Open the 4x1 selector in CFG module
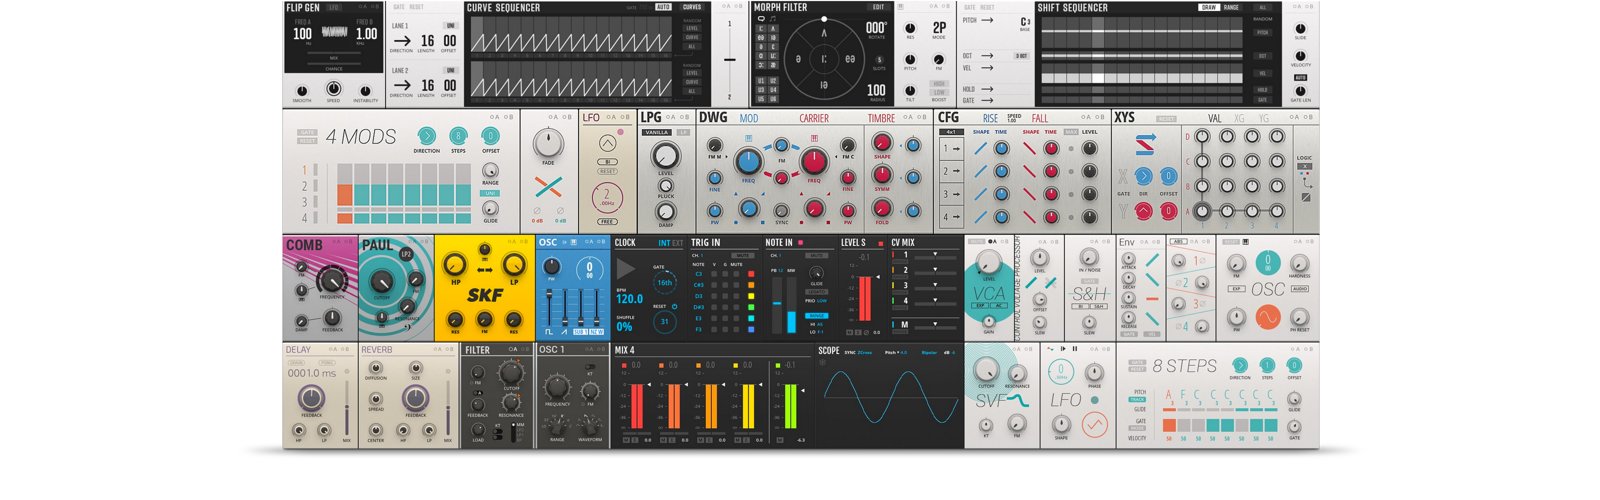The width and height of the screenshot is (1600, 500). click(x=950, y=132)
